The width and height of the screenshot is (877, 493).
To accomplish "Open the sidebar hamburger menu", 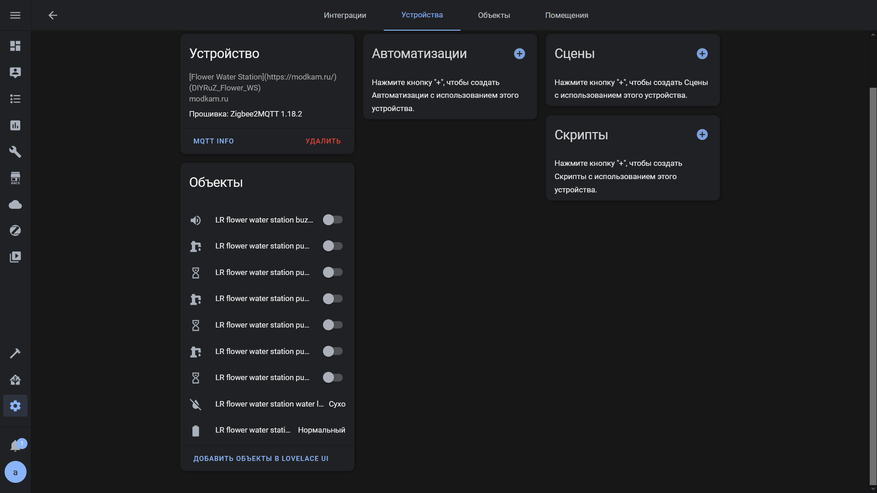I will click(15, 15).
